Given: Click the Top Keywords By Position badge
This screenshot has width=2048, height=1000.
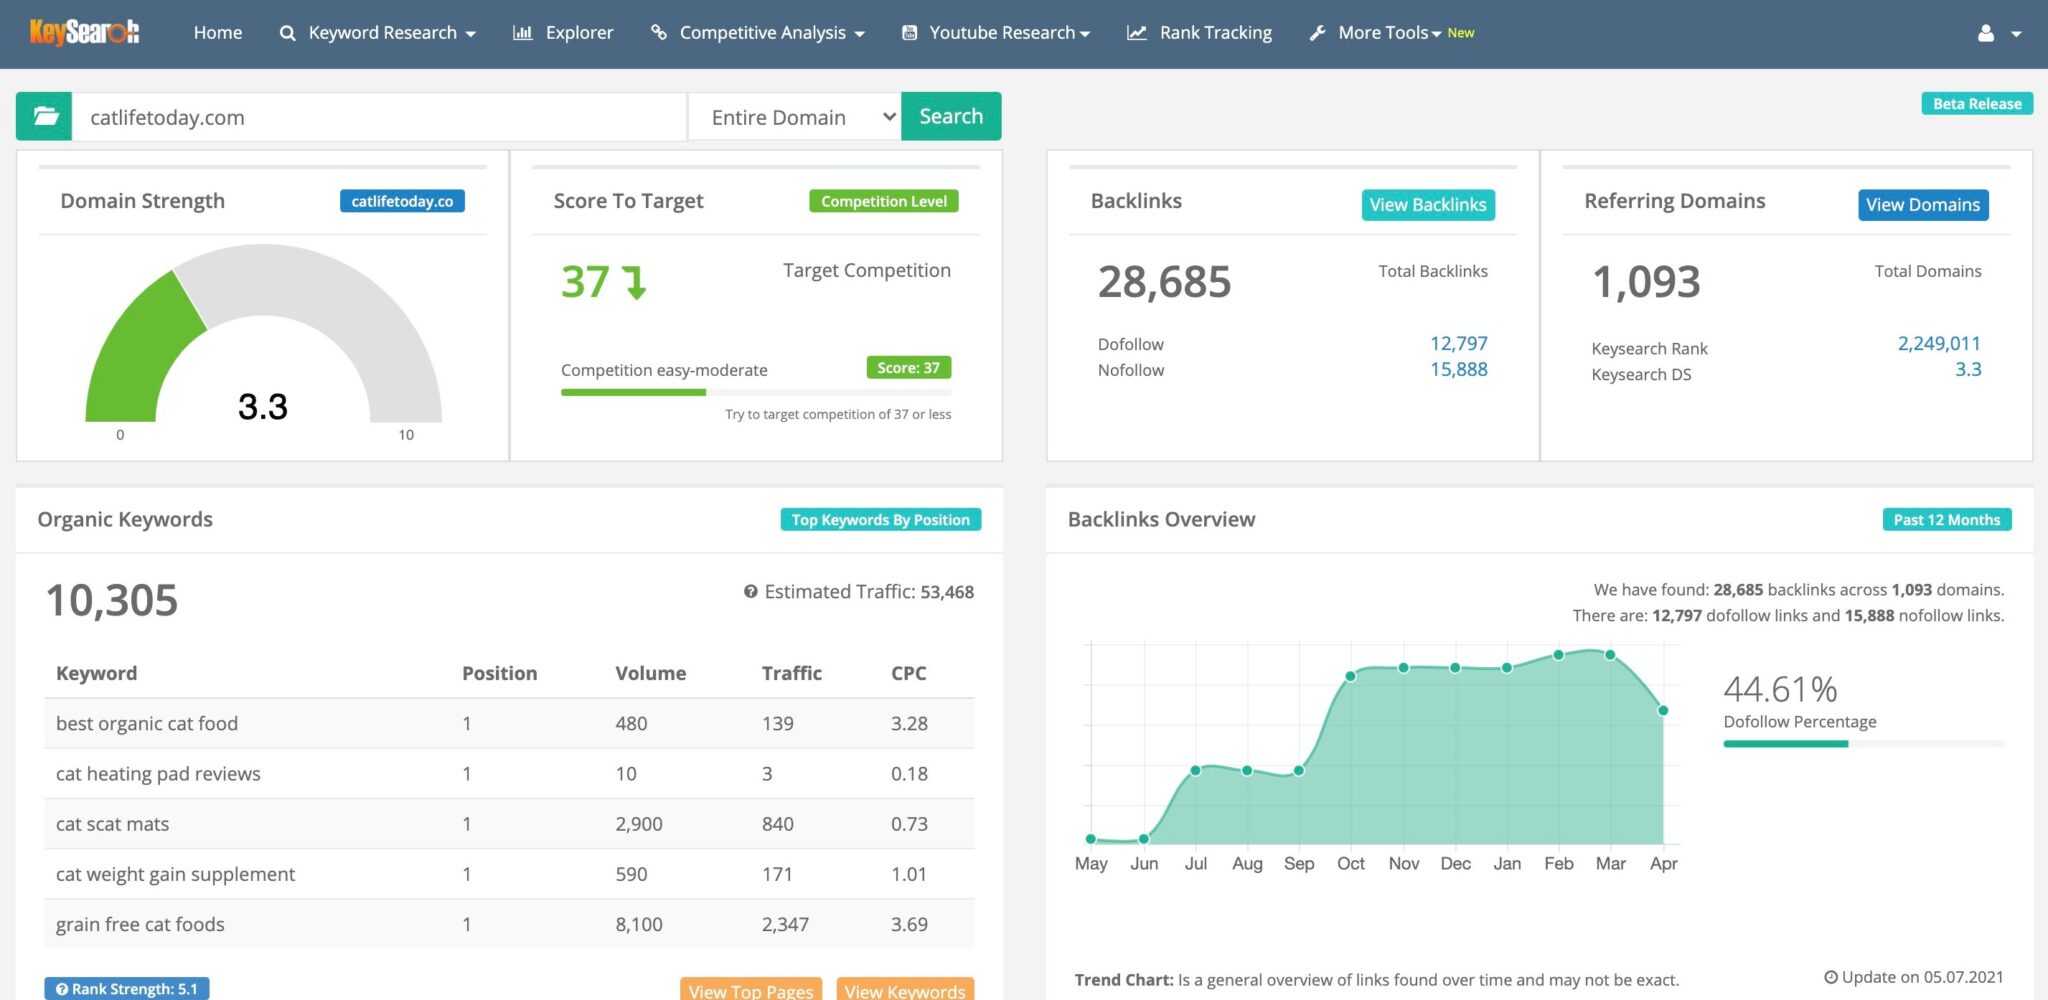Looking at the screenshot, I should coord(881,520).
